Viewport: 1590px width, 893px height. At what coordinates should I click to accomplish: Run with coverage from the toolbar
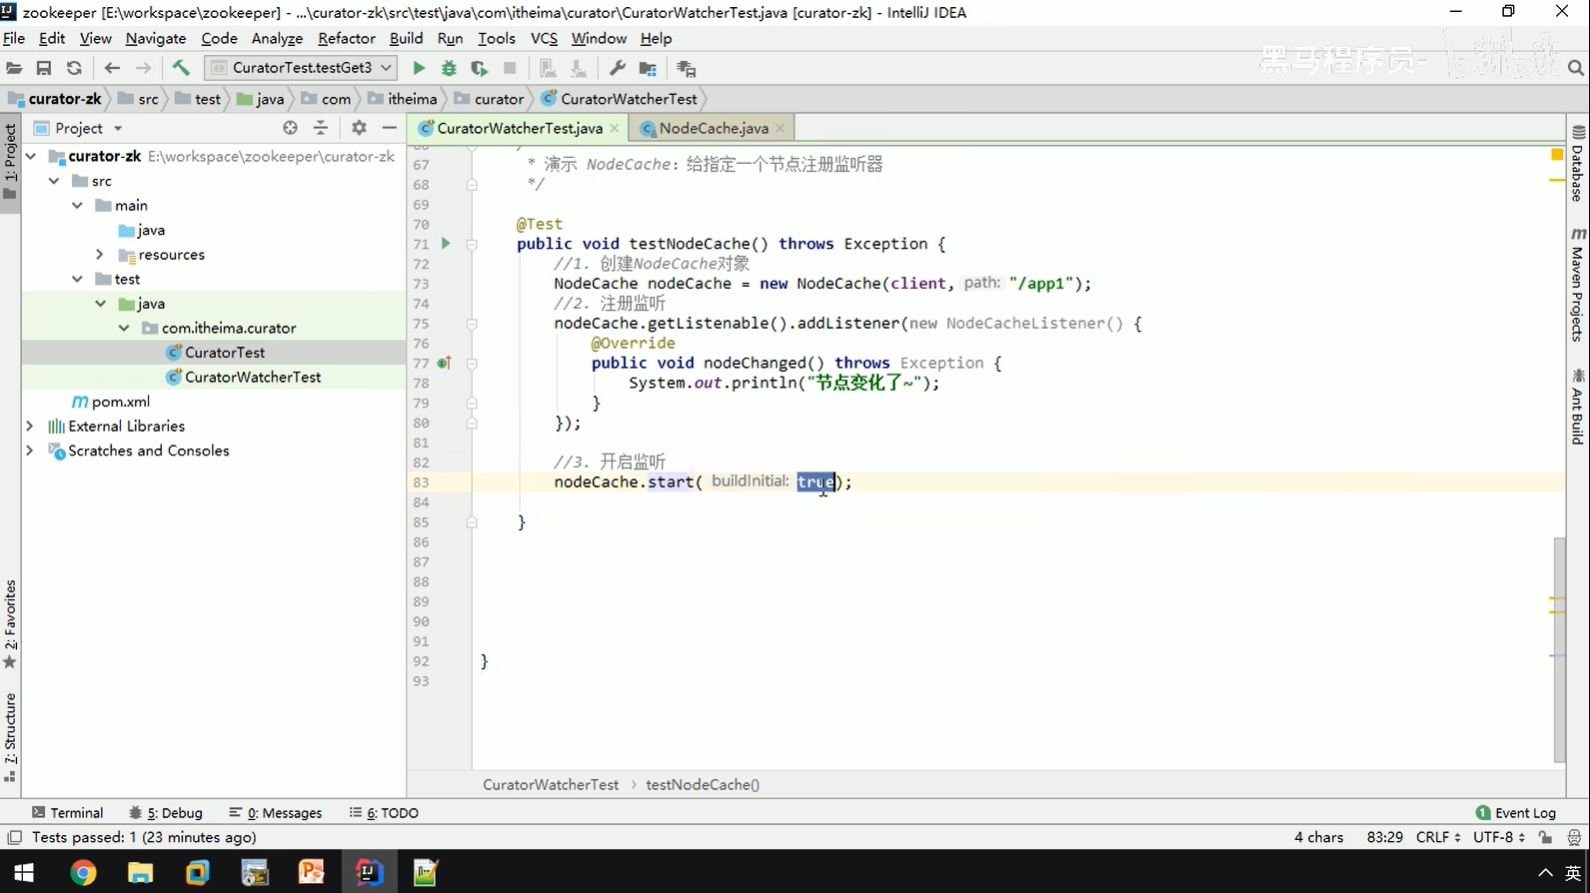tap(479, 68)
